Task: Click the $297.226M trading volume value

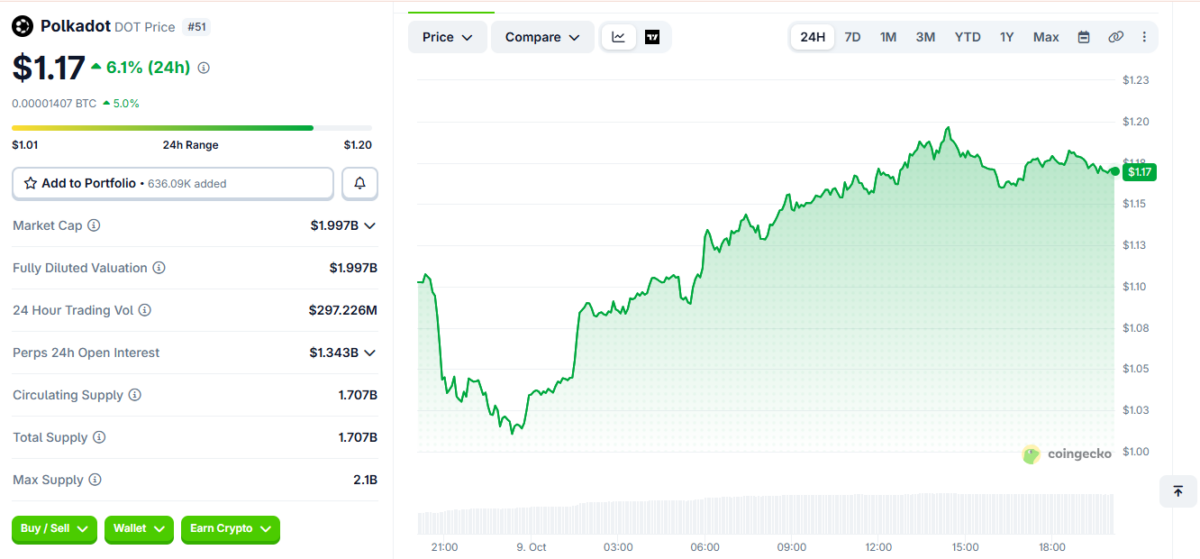Action: [x=343, y=311]
